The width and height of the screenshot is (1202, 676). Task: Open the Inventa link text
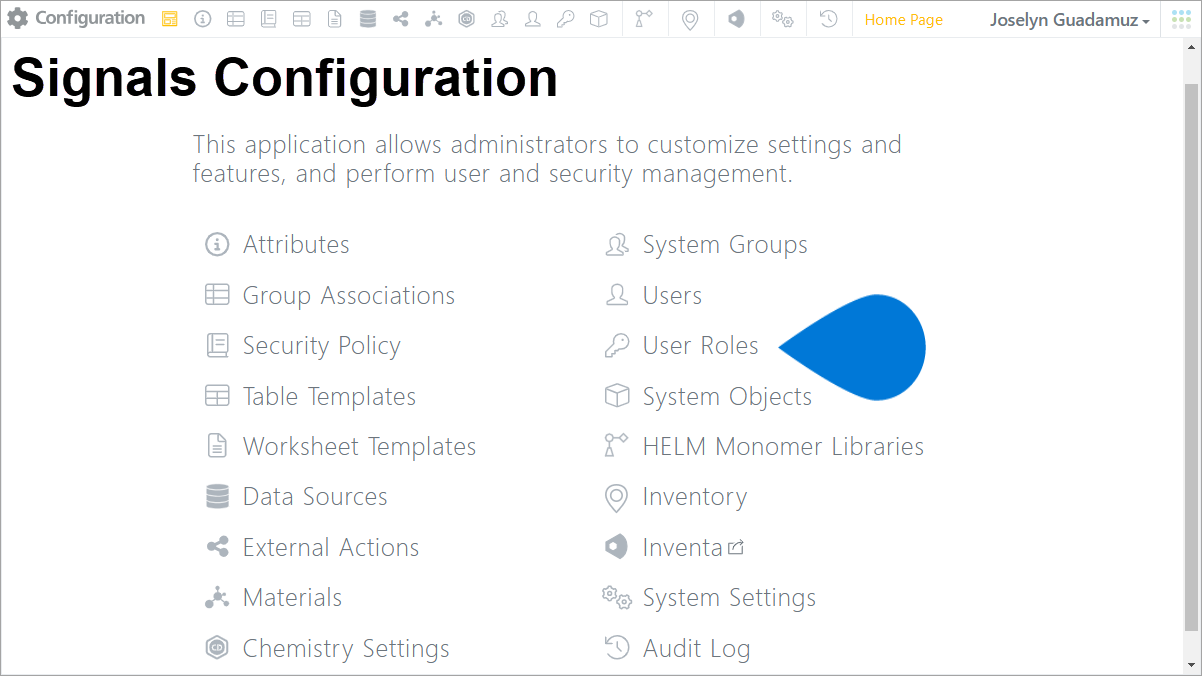(683, 548)
